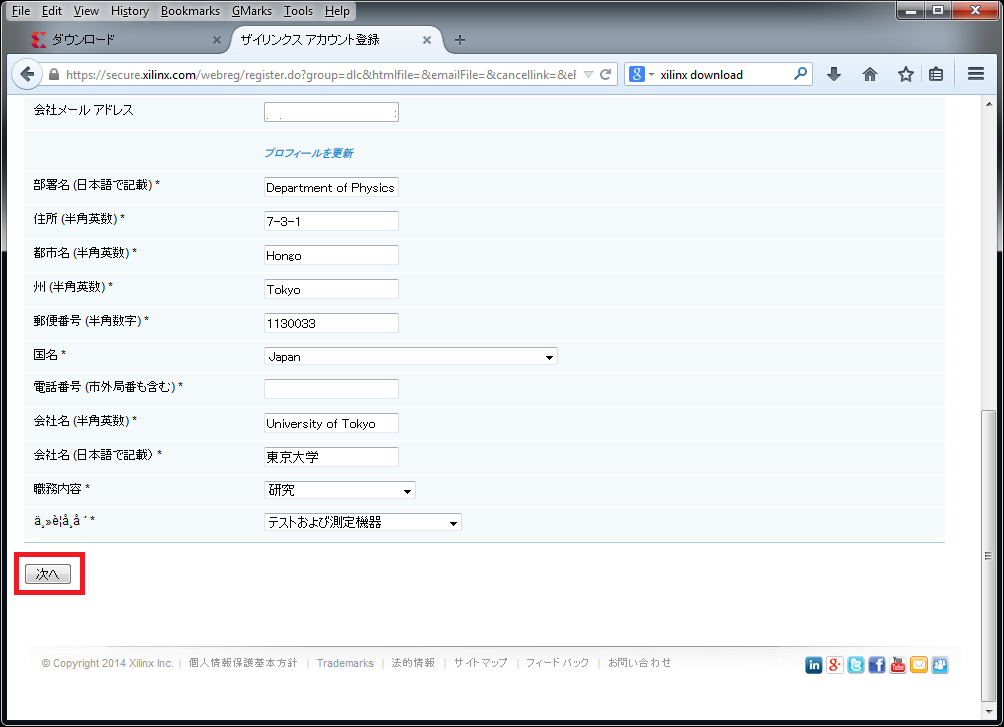Image resolution: width=1004 pixels, height=727 pixels.
Task: Open the History menu
Action: (x=129, y=11)
